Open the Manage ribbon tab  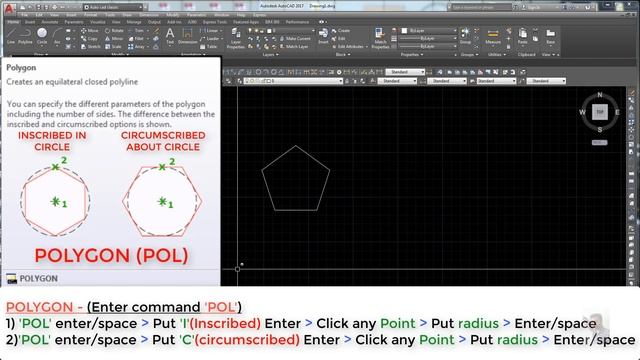[134, 22]
